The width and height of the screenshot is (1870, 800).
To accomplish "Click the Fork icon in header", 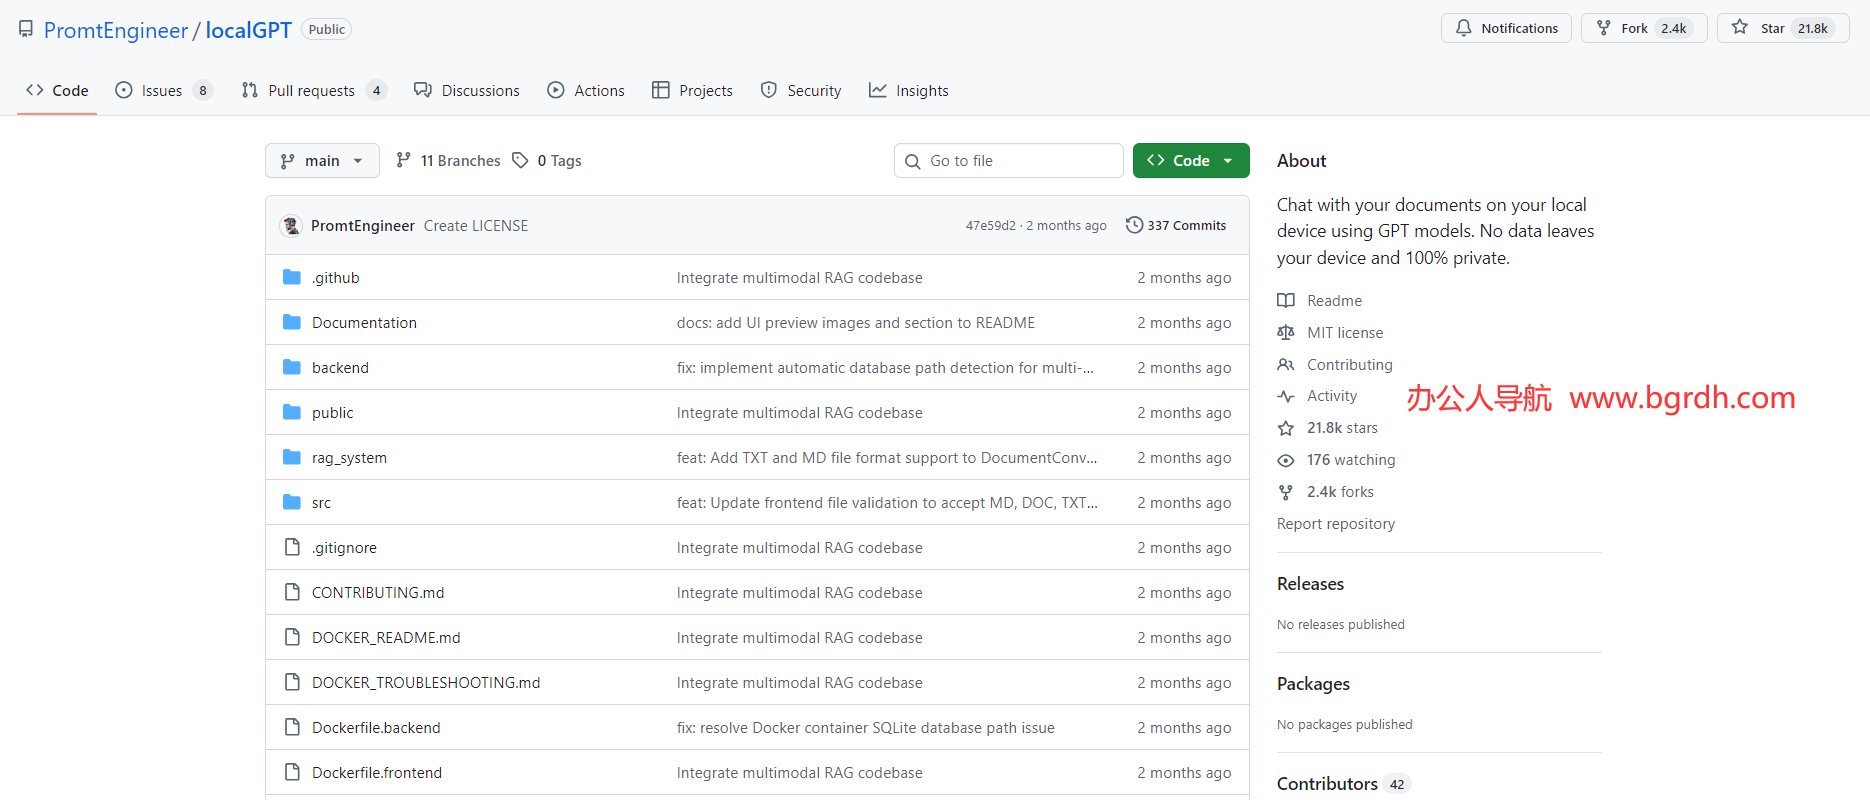I will 1604,28.
